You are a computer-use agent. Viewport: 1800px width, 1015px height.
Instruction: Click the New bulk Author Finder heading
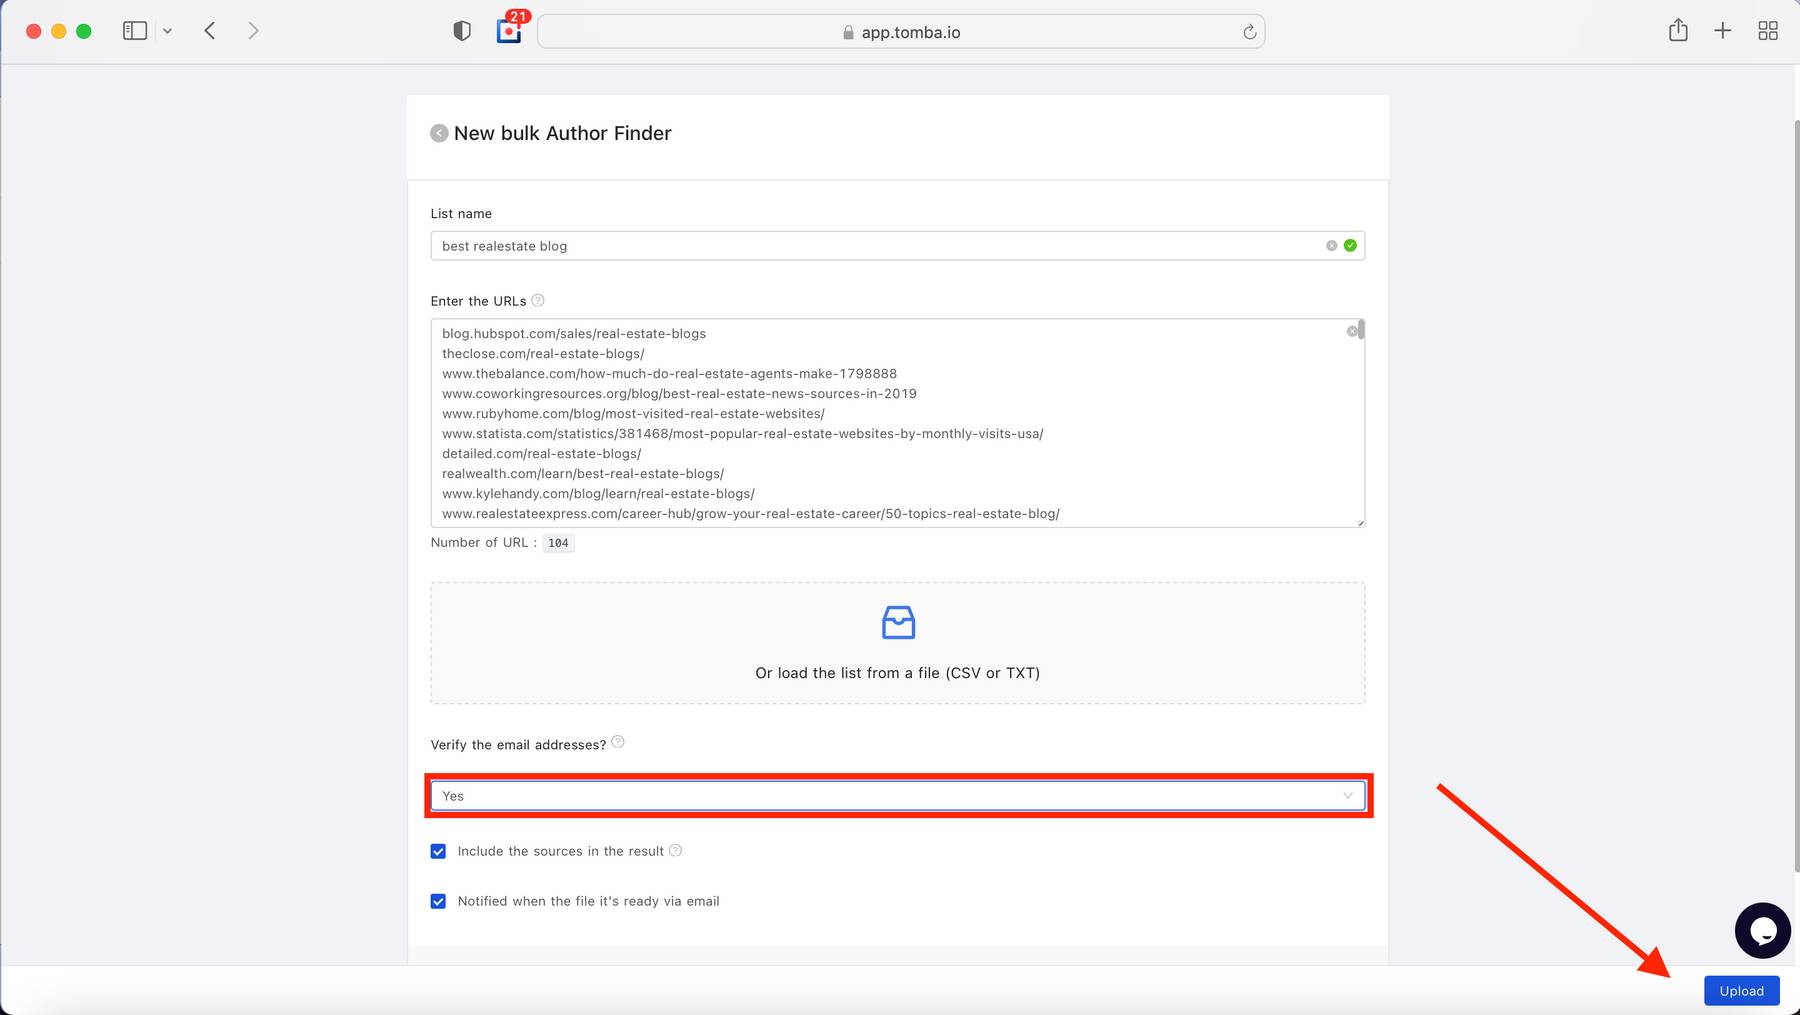coord(562,133)
